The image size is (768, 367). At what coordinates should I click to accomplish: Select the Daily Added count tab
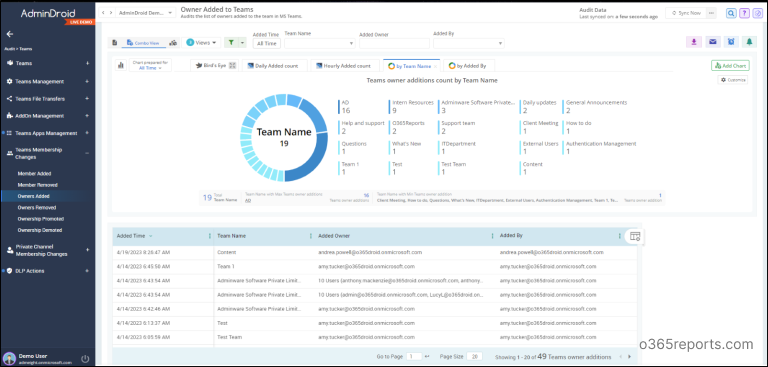pos(275,65)
